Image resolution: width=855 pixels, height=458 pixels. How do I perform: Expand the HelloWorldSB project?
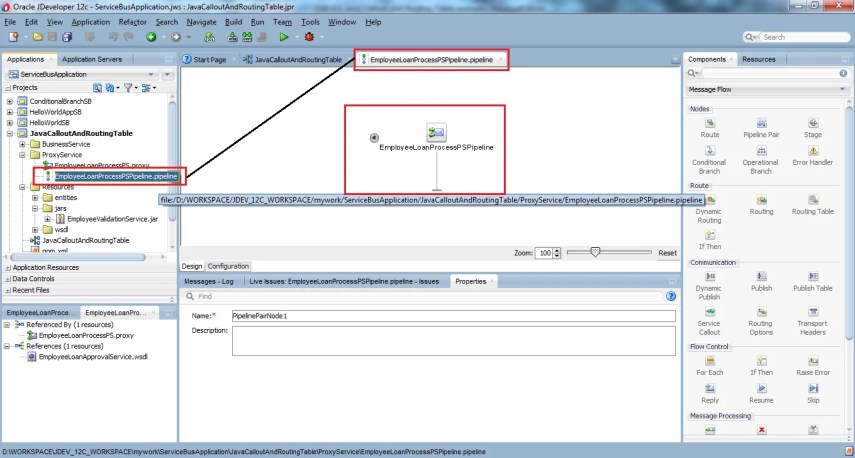coord(10,123)
